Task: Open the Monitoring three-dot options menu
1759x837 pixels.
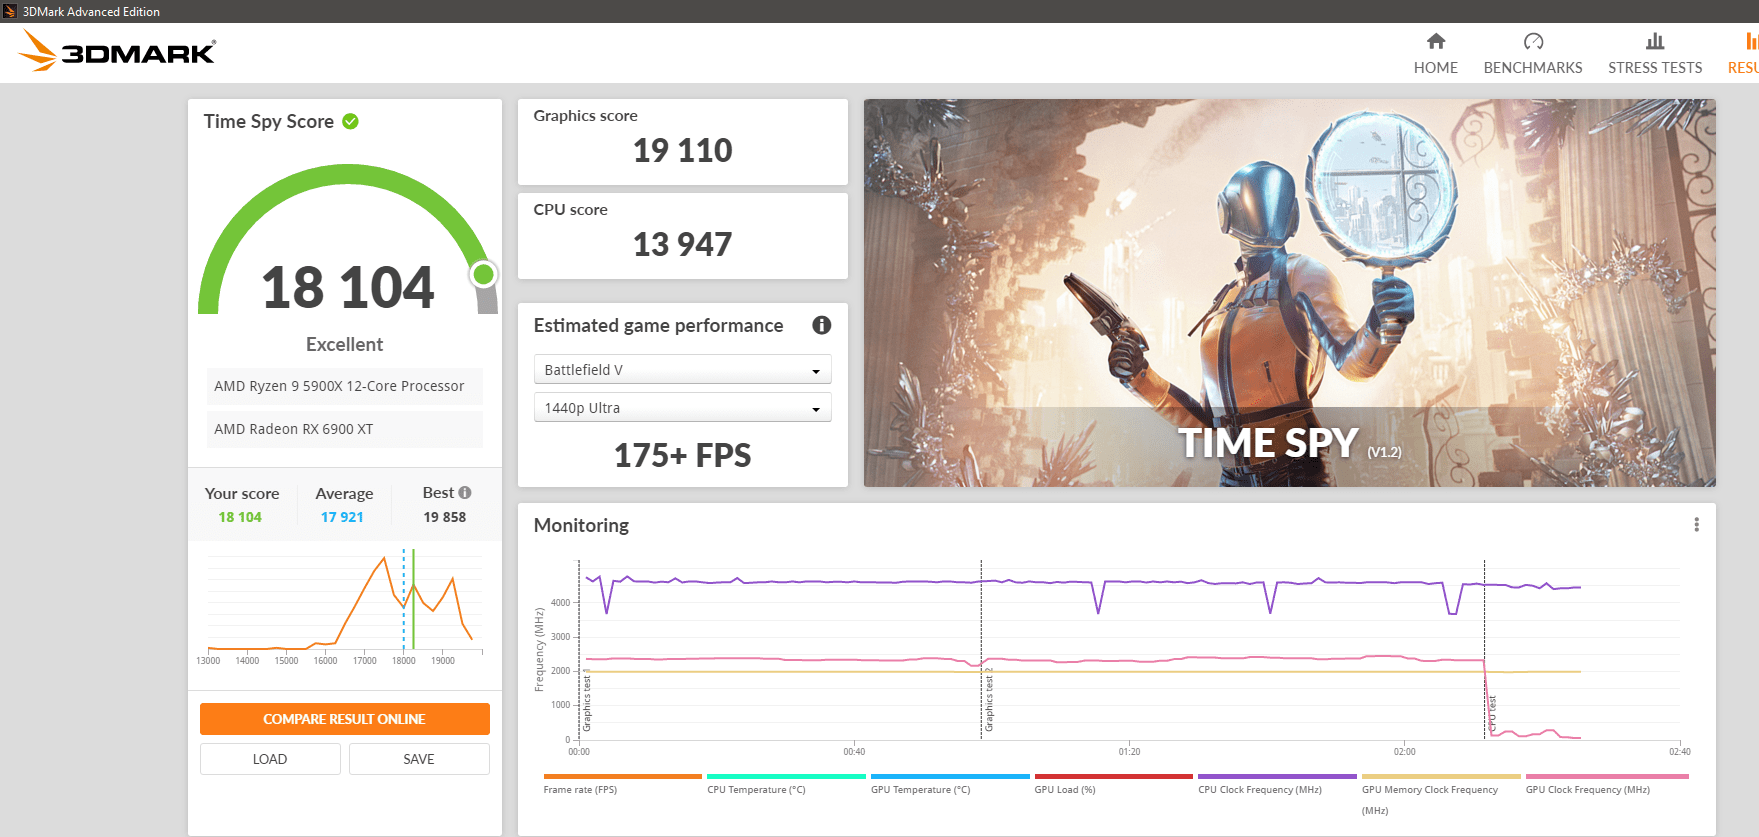Action: coord(1696,525)
